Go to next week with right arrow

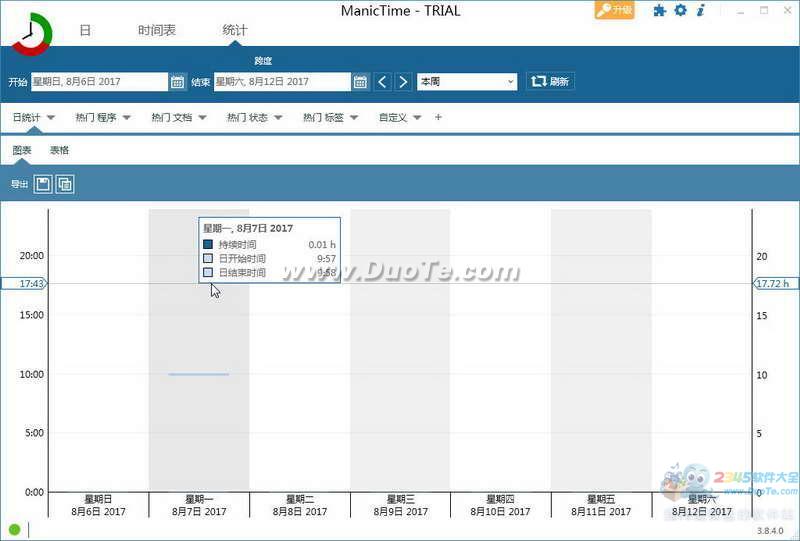point(403,82)
